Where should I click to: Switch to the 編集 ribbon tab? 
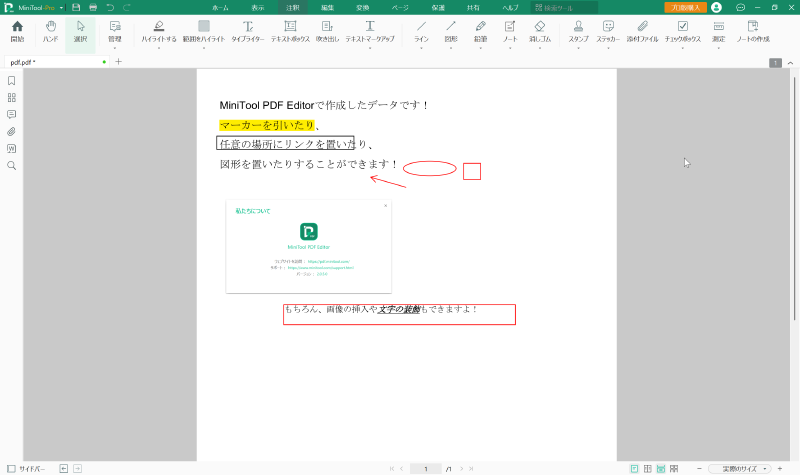[x=328, y=7]
